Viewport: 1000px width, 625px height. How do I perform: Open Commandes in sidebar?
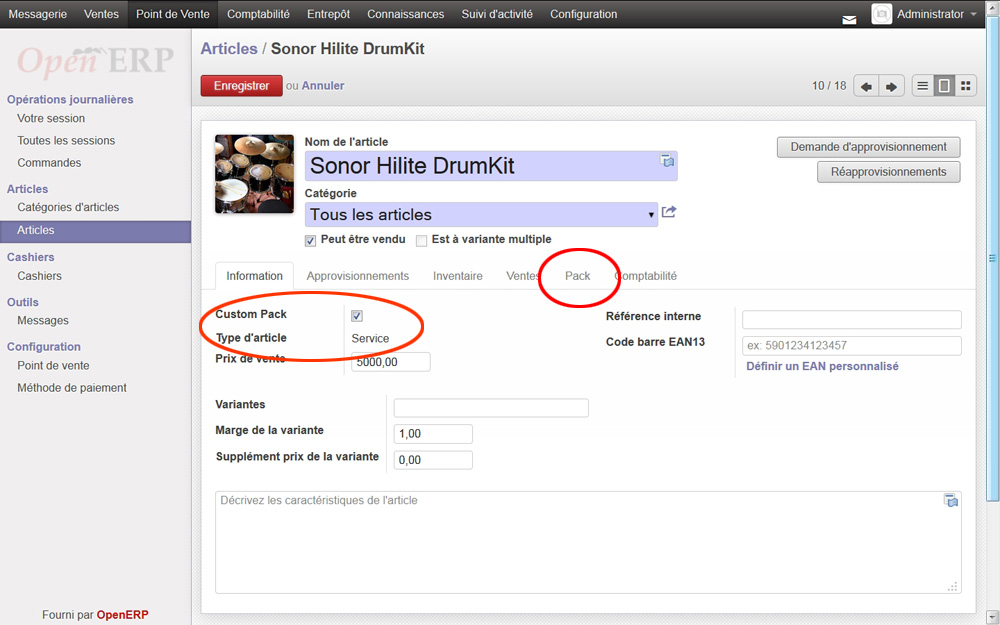(49, 163)
